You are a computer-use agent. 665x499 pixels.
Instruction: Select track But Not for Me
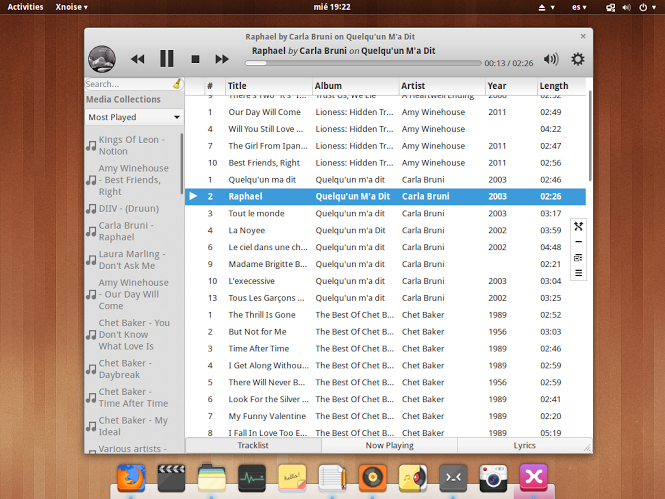coord(386,332)
